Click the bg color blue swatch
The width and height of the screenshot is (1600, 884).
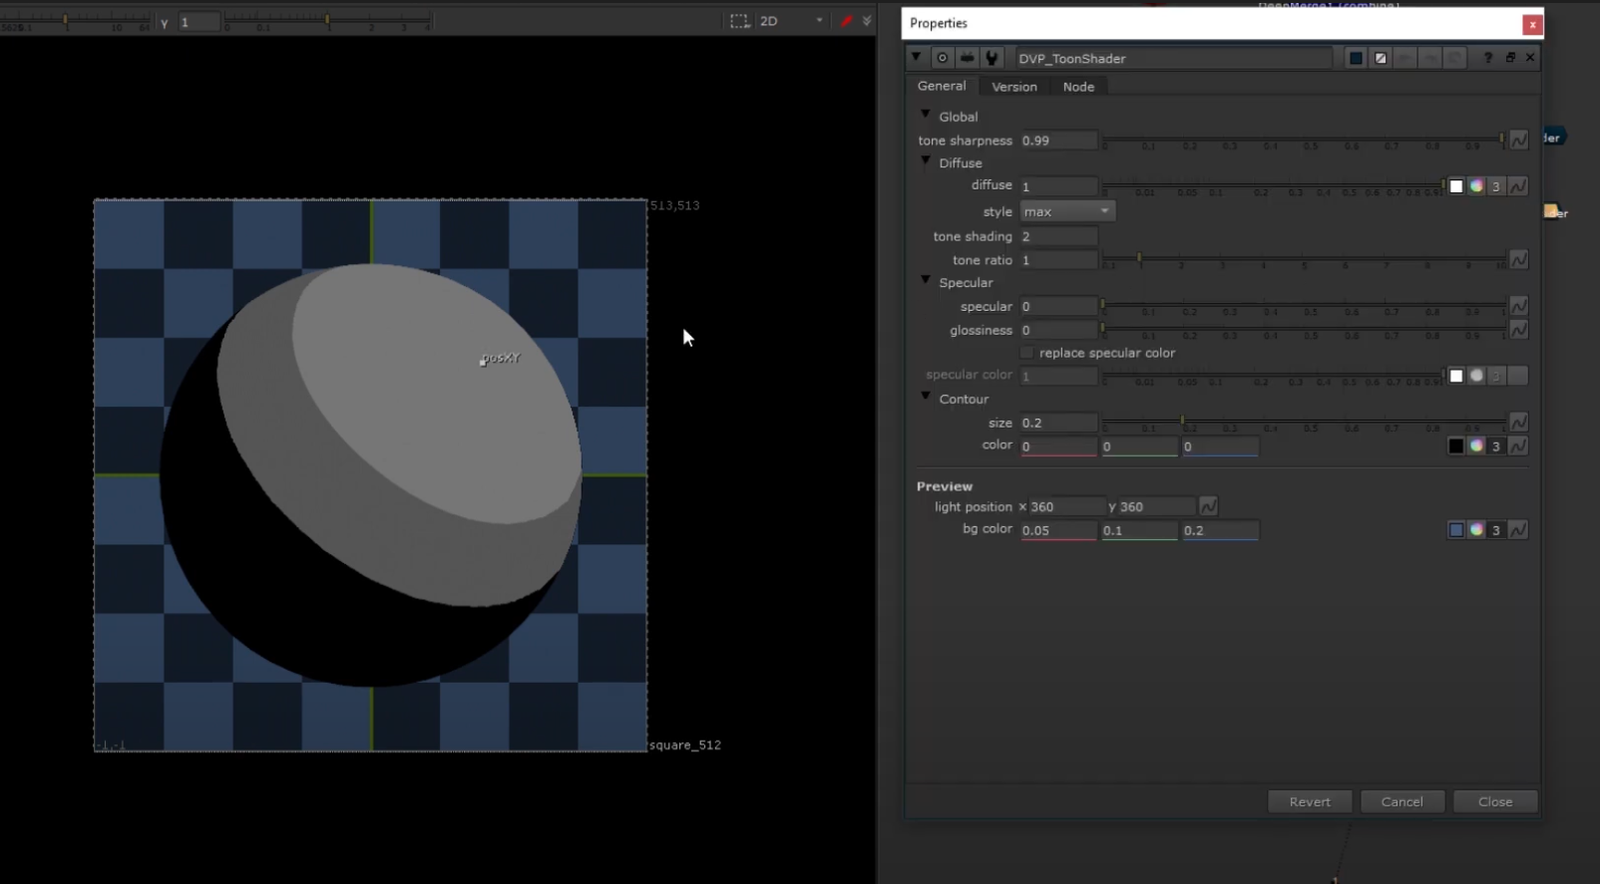pos(1456,530)
